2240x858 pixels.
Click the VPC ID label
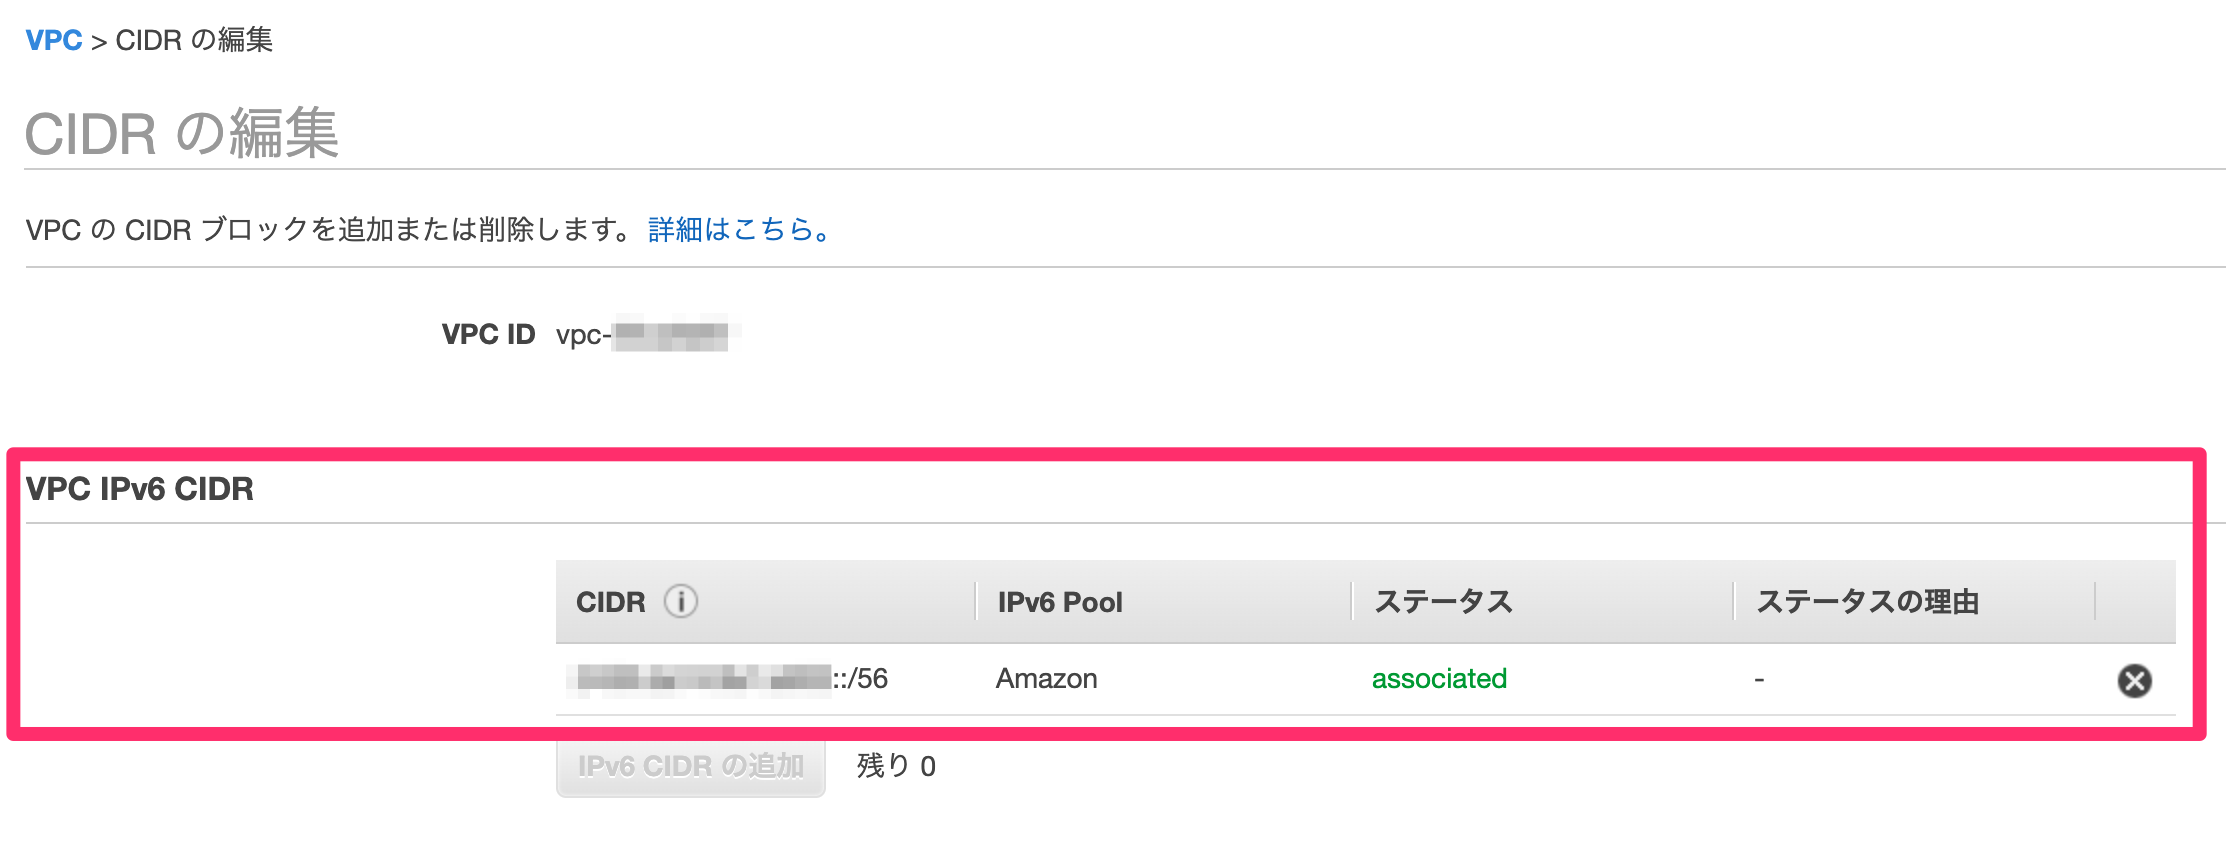[x=488, y=334]
